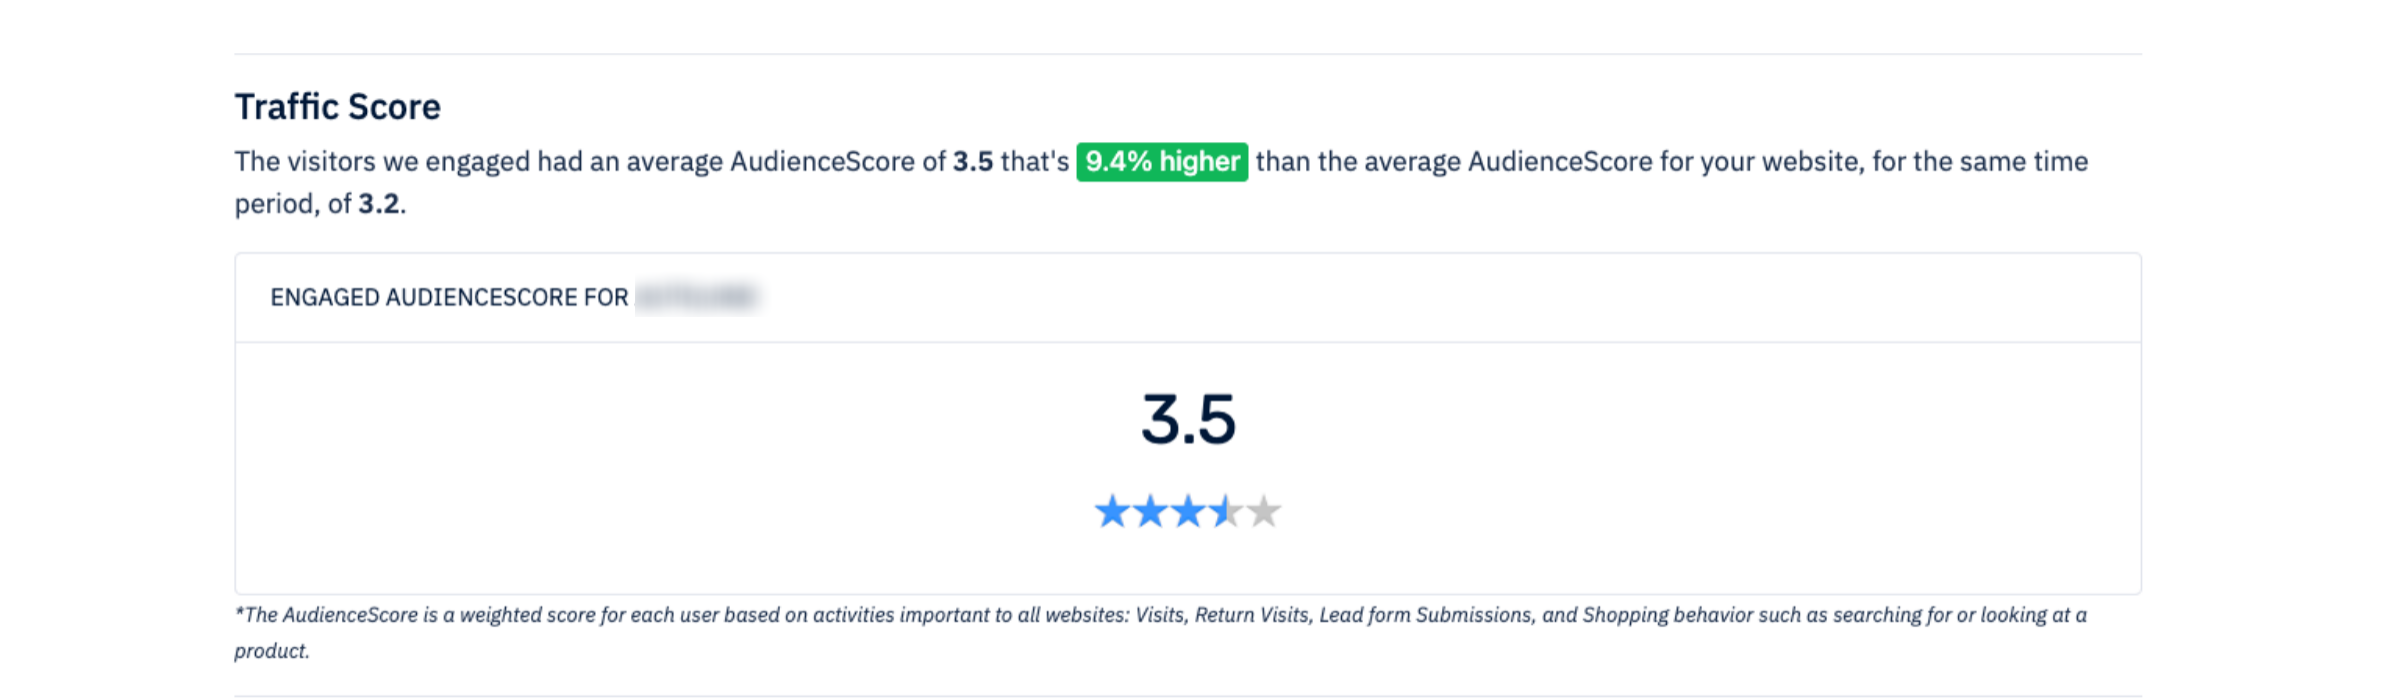Click "Return Visits" in the footnote
This screenshot has height=700, width=2400.
click(x=1251, y=615)
